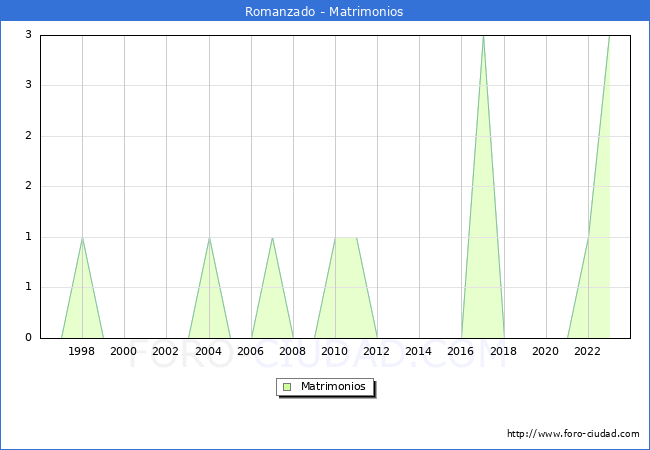Click the 2018 x-axis label
650x450 pixels.
click(x=504, y=351)
